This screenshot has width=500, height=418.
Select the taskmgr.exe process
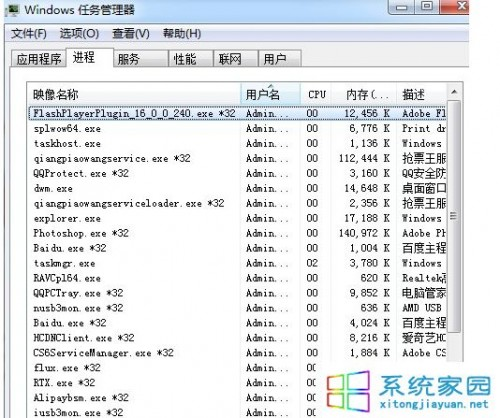[238, 263]
